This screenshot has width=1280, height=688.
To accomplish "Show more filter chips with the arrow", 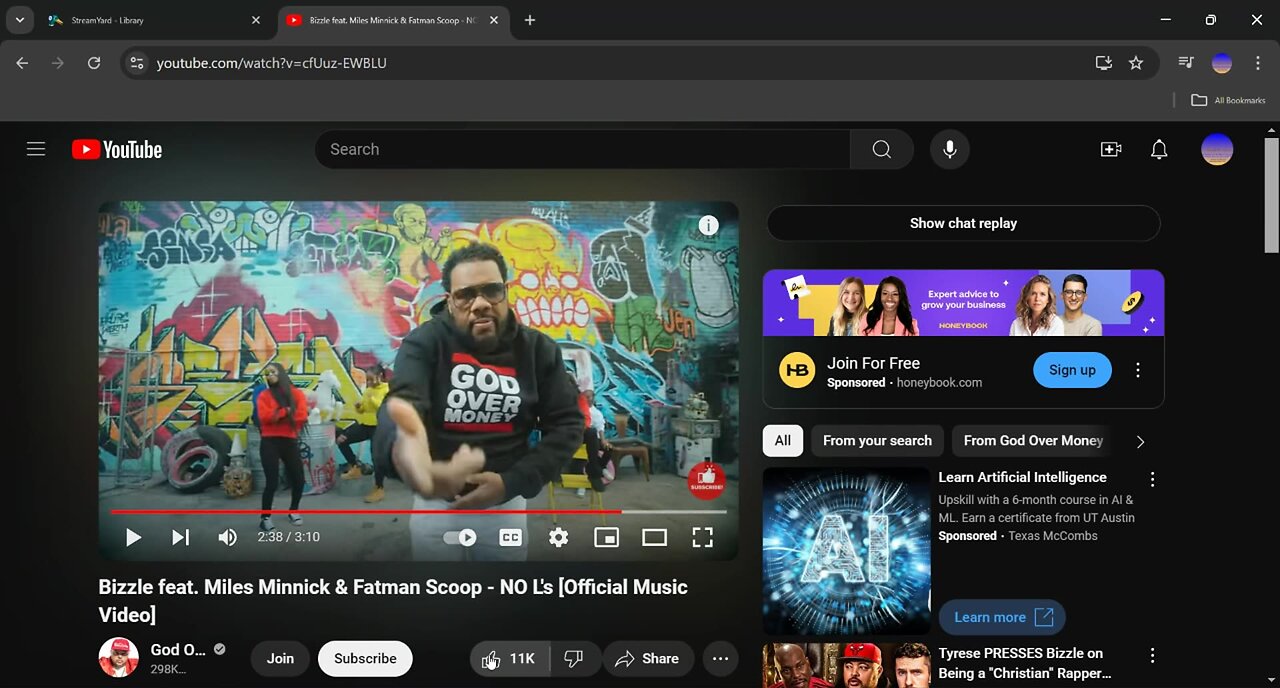I will coord(1140,441).
